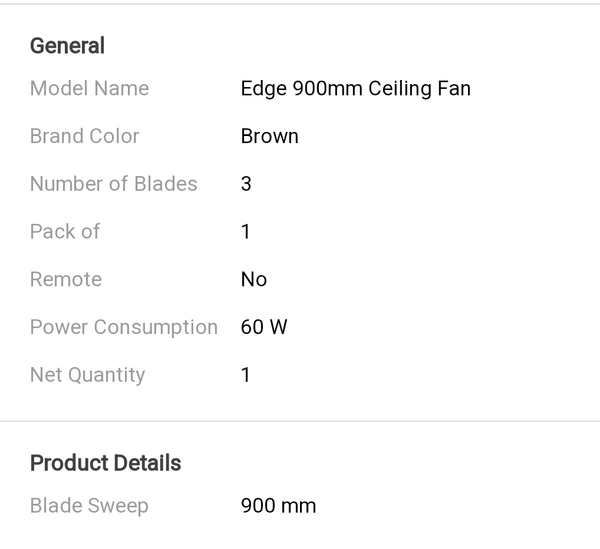Click the Power Consumption label
This screenshot has width=600, height=549.
(123, 327)
